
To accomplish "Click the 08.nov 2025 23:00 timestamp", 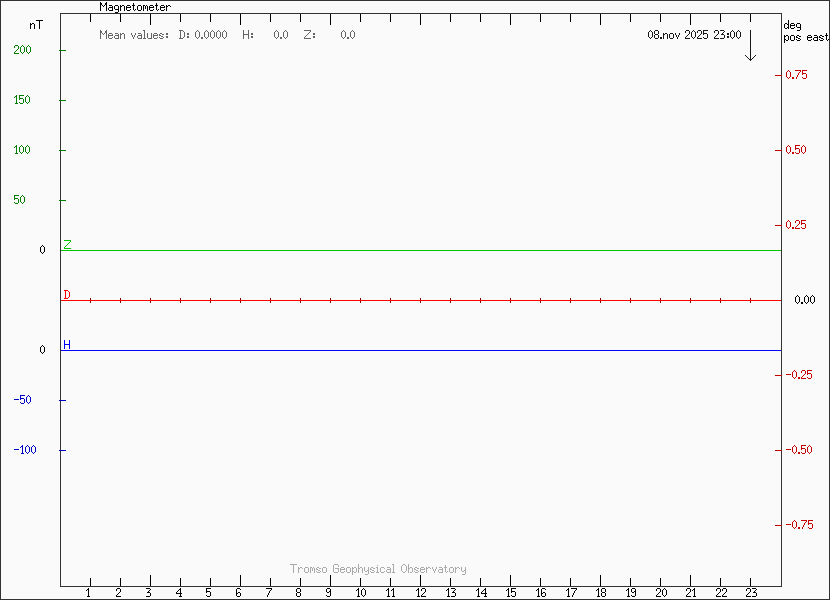I will point(694,35).
